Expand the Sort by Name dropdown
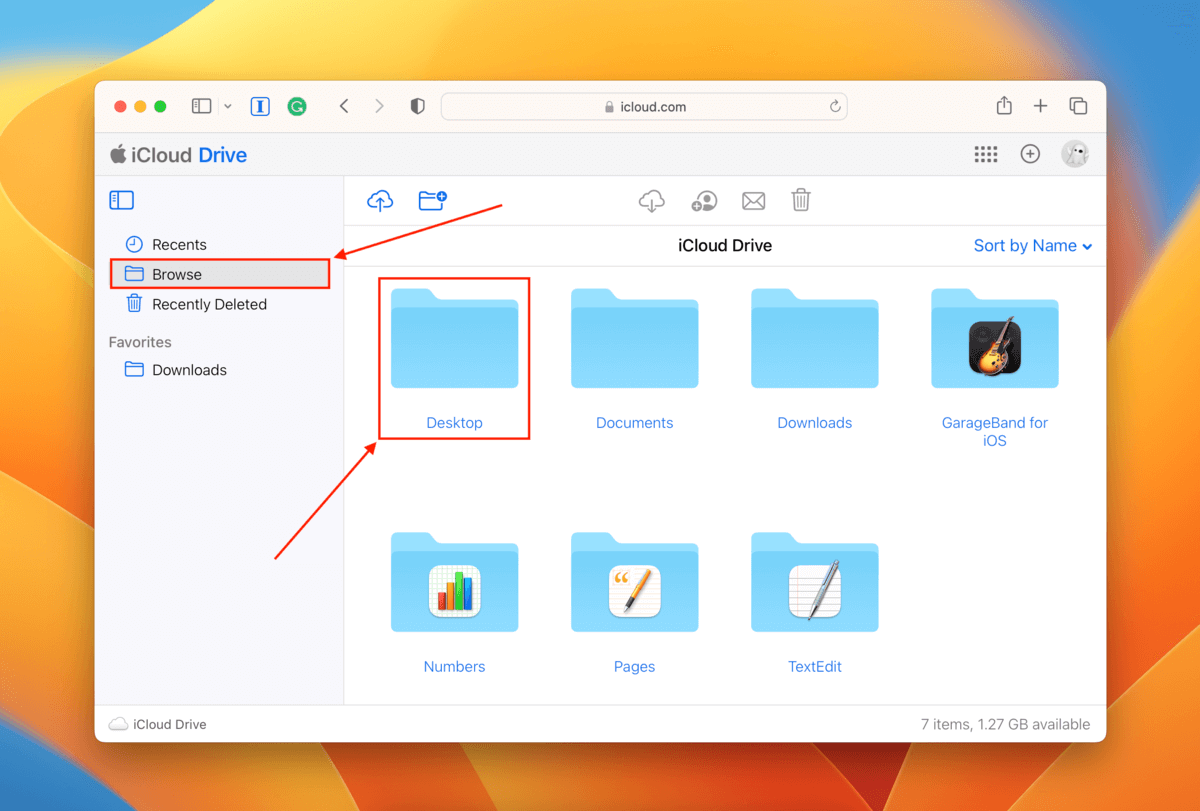The image size is (1200, 811). tap(1032, 246)
